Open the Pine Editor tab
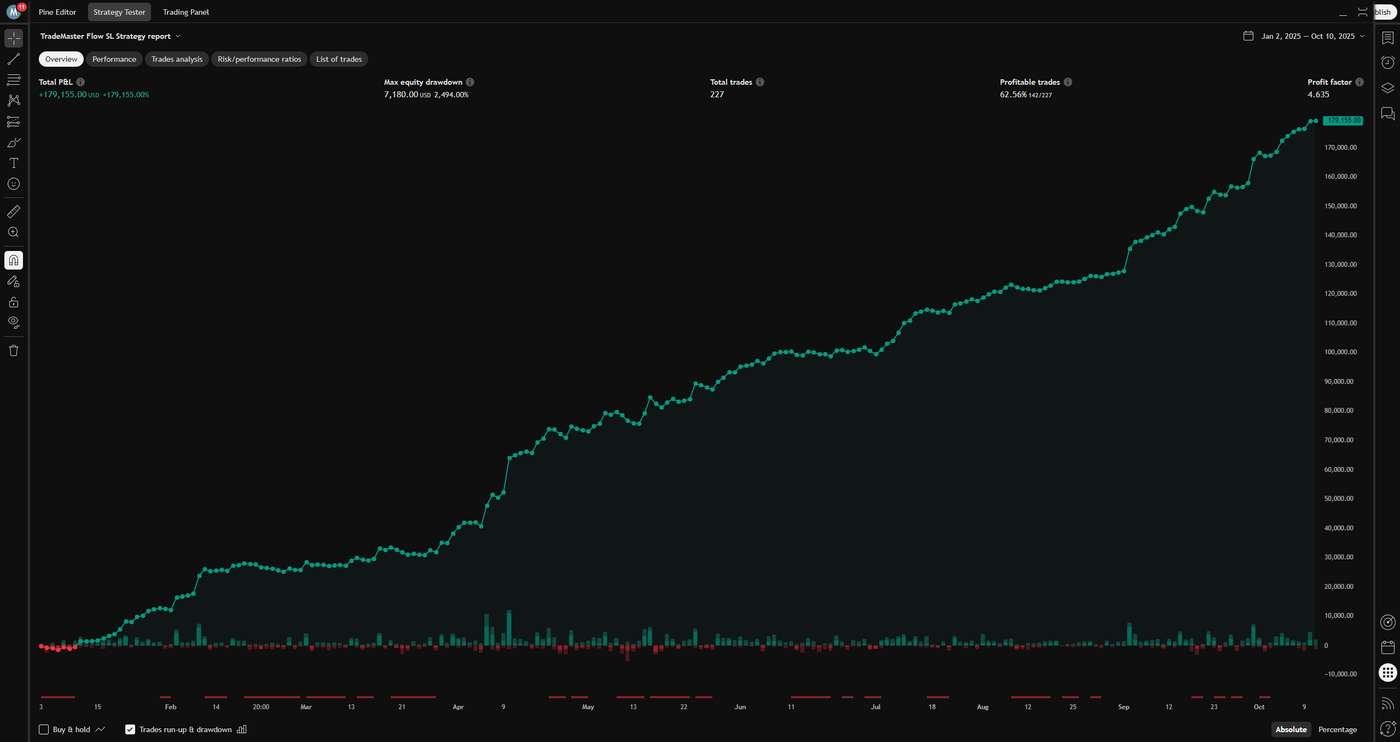 [57, 12]
